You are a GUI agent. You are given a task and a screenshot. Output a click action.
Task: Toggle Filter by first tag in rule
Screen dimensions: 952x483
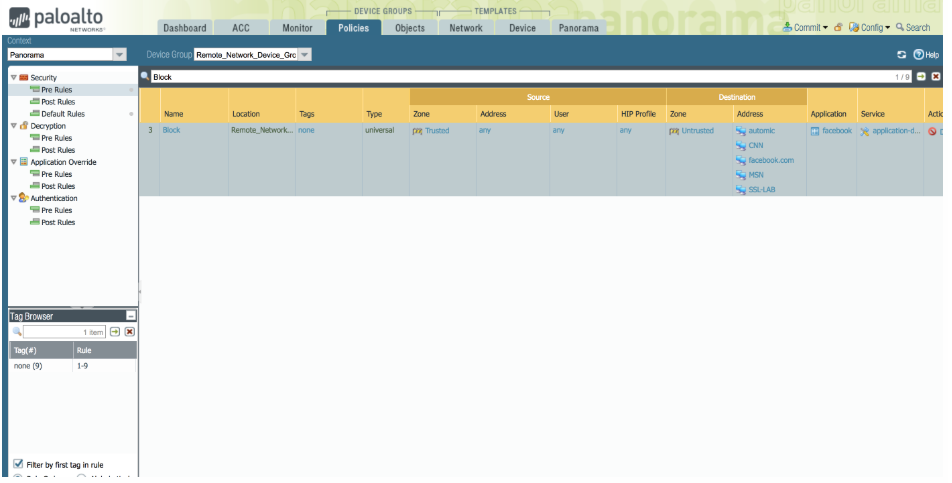(x=18, y=464)
